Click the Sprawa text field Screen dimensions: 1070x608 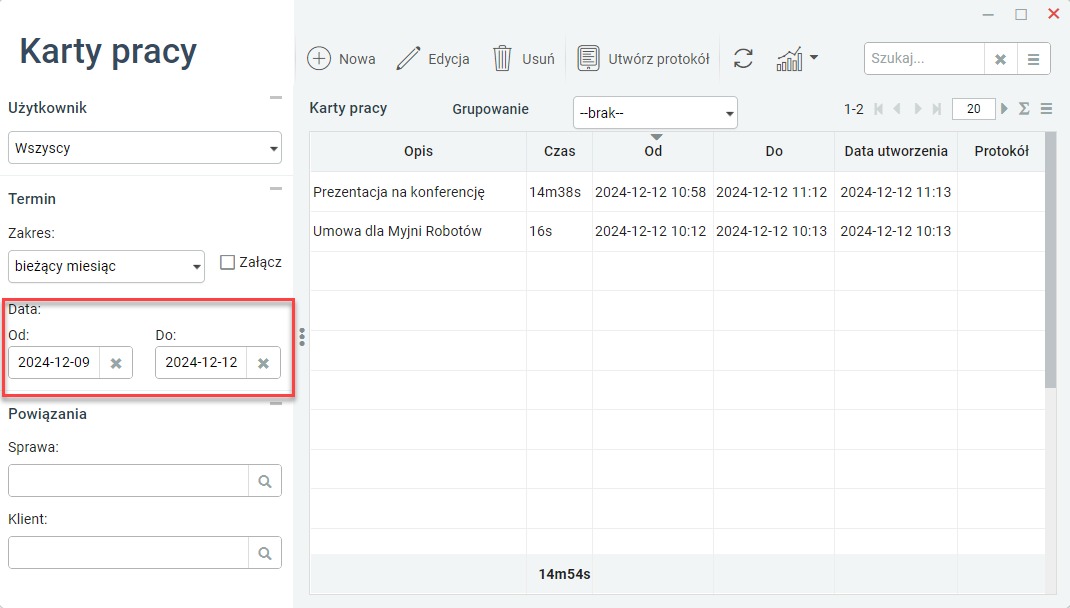[x=128, y=481]
